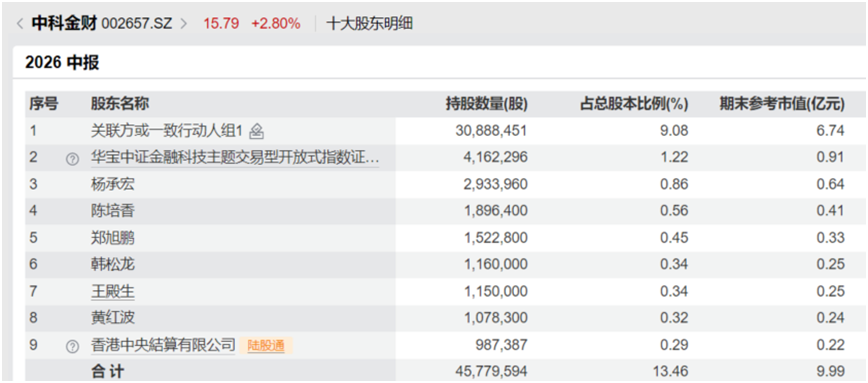Click share ratio 0.56
This screenshot has height=383, width=868.
click(674, 210)
